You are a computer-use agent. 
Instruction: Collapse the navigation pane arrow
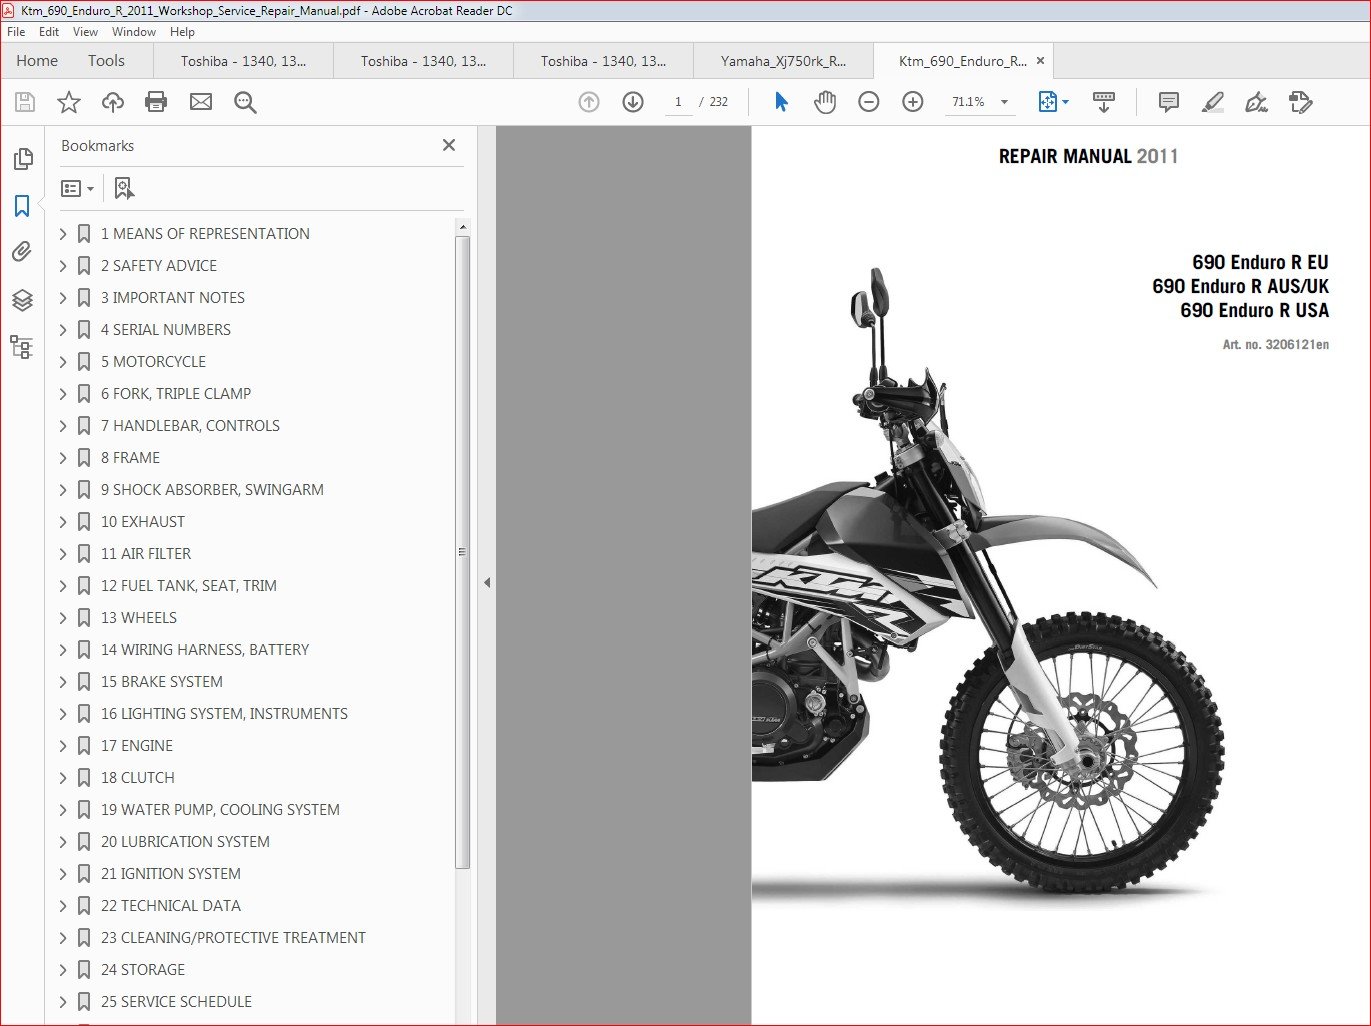tap(487, 582)
